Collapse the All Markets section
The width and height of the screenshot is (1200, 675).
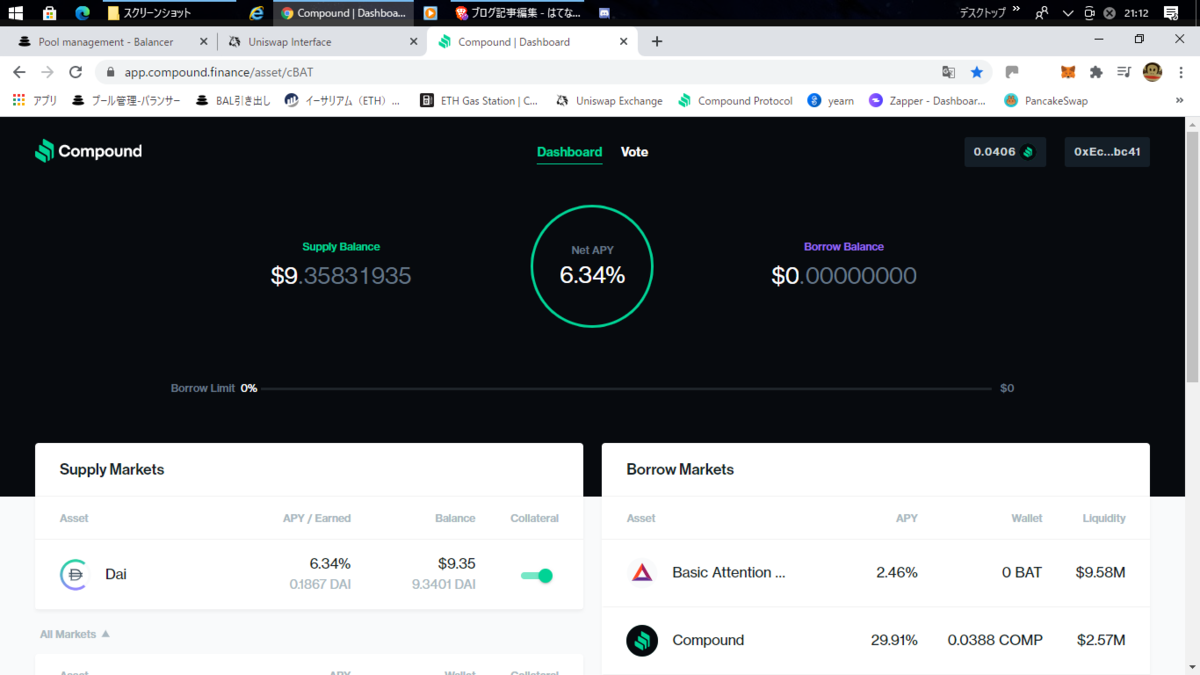pyautogui.click(x=75, y=634)
